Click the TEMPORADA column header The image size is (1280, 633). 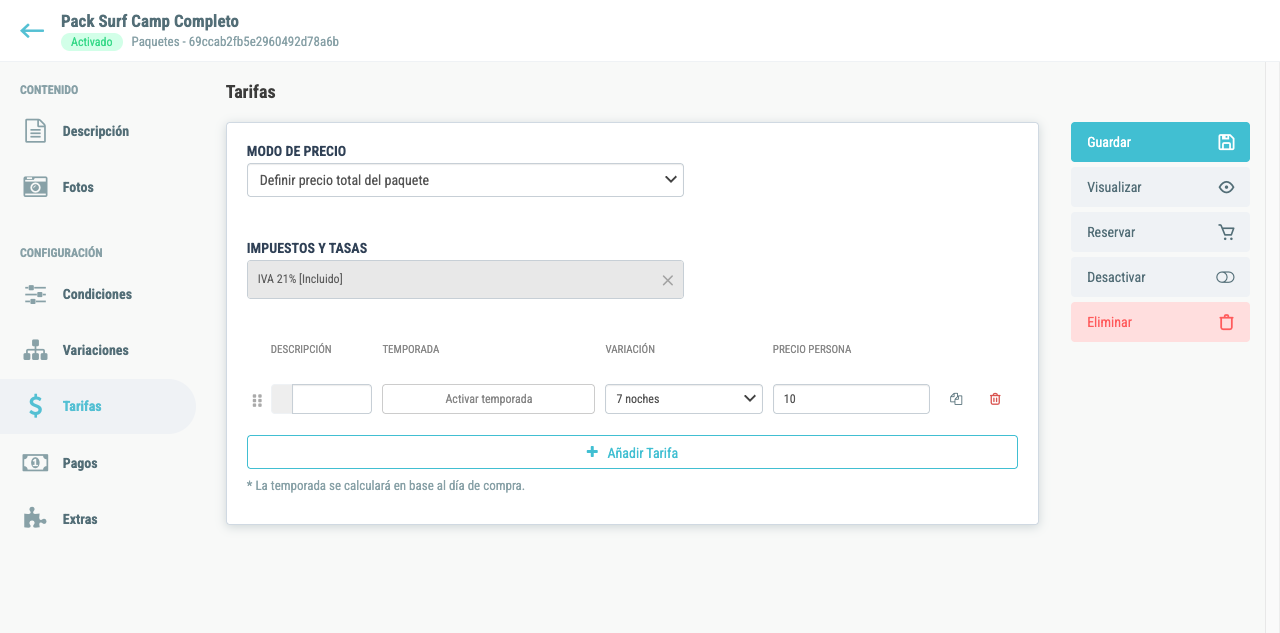pyautogui.click(x=411, y=349)
